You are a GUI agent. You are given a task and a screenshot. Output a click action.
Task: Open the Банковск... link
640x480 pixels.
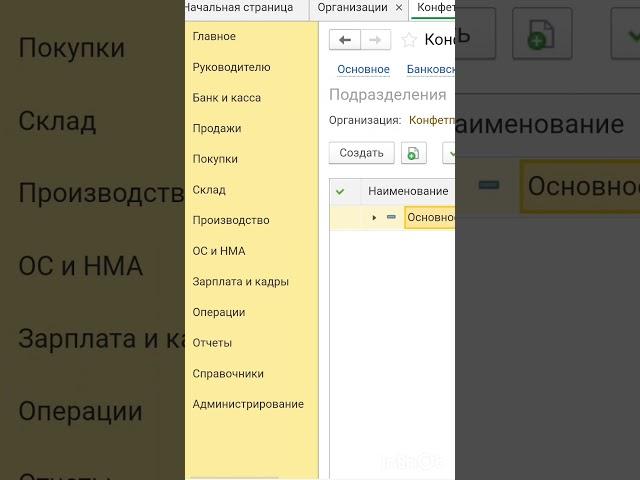point(431,69)
